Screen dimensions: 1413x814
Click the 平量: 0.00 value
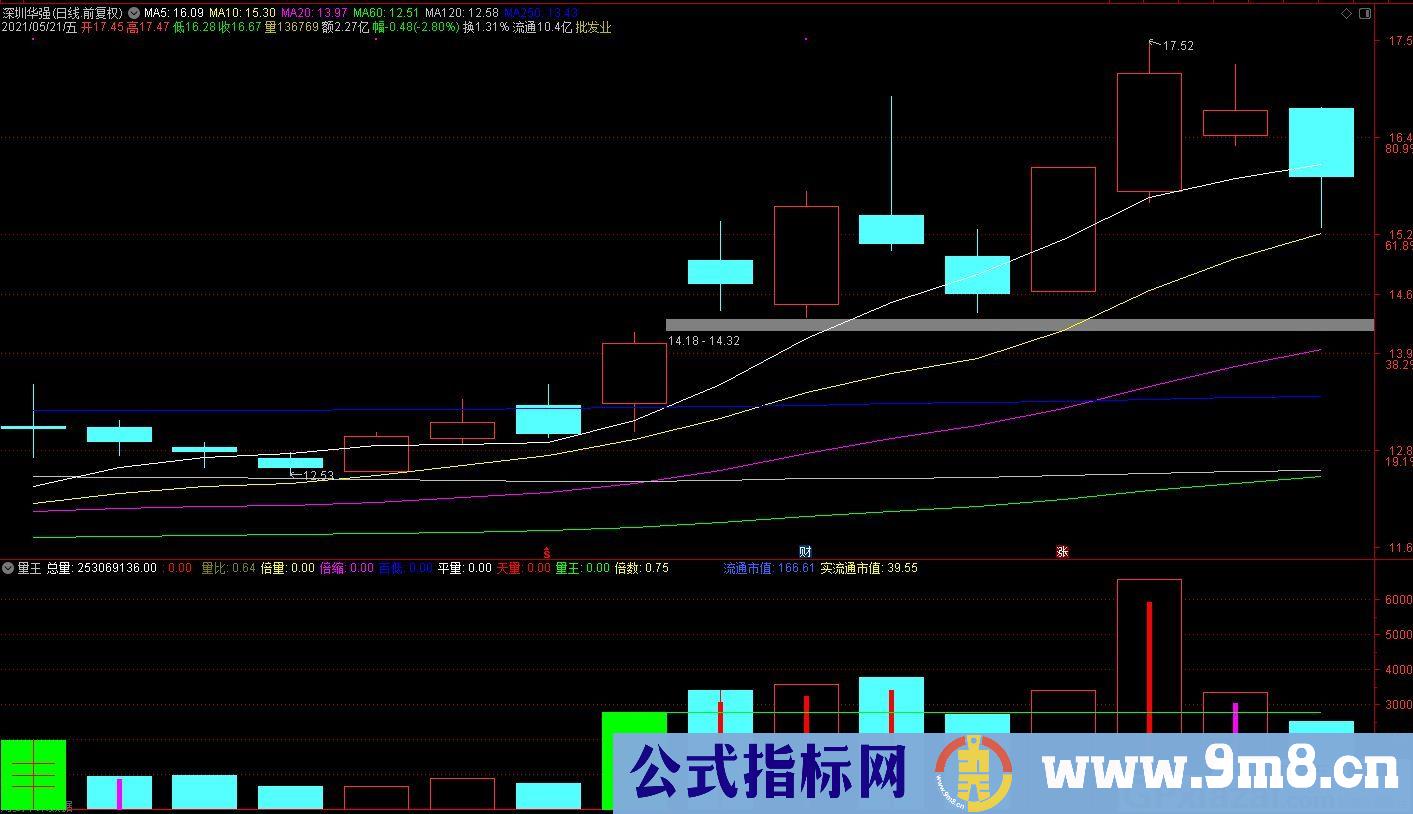(465, 568)
